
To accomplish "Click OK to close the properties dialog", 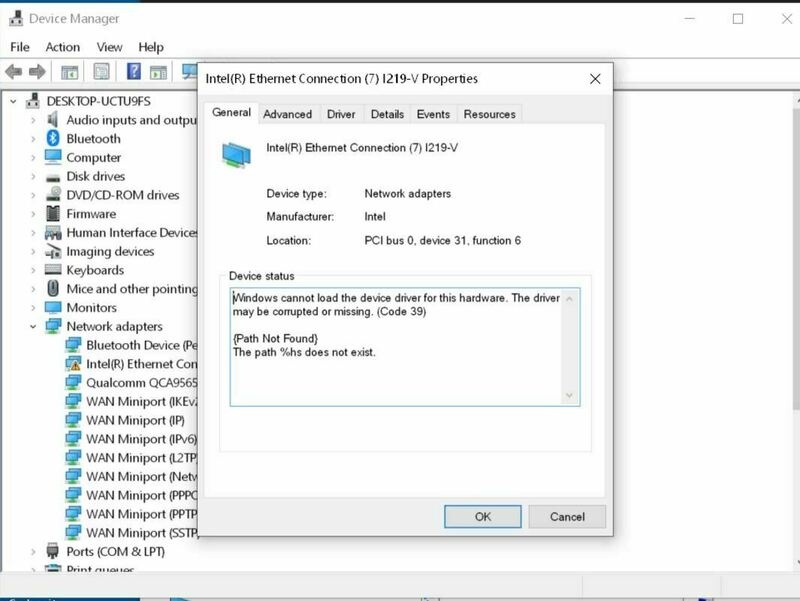I will pyautogui.click(x=483, y=517).
